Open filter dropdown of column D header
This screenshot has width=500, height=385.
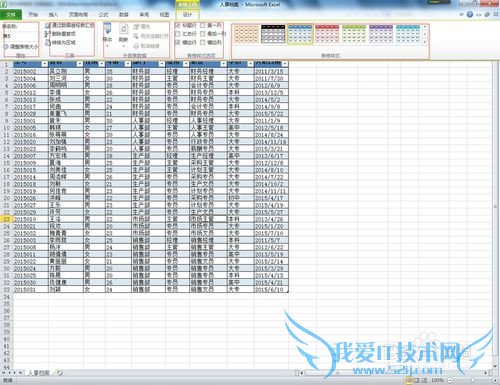tap(128, 64)
